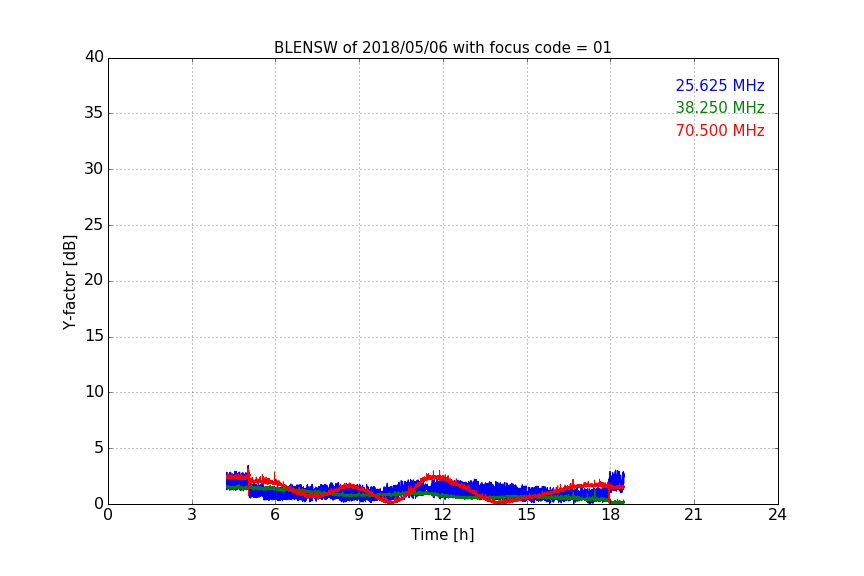Click the 'Time [h]' axis label
864x576 pixels.
point(442,534)
